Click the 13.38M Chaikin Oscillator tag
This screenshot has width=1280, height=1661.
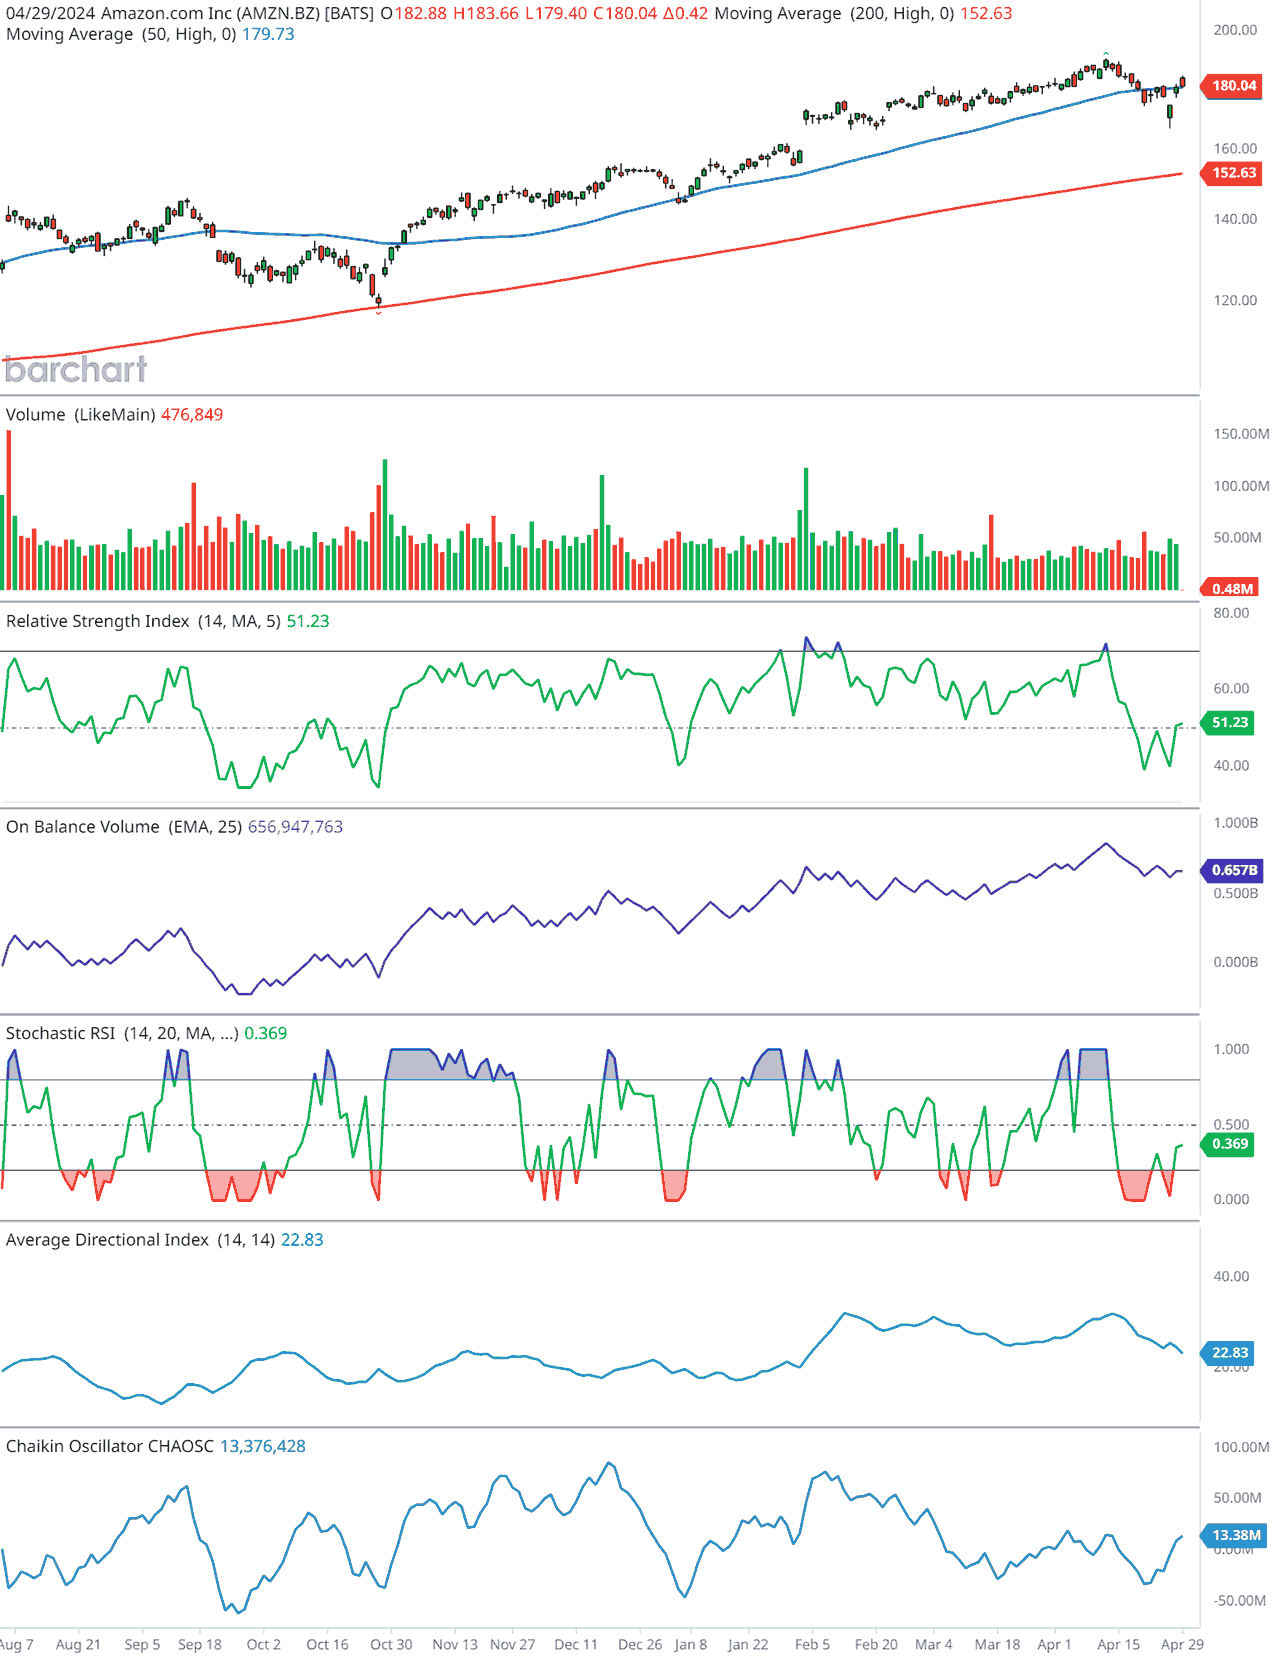click(x=1234, y=1535)
